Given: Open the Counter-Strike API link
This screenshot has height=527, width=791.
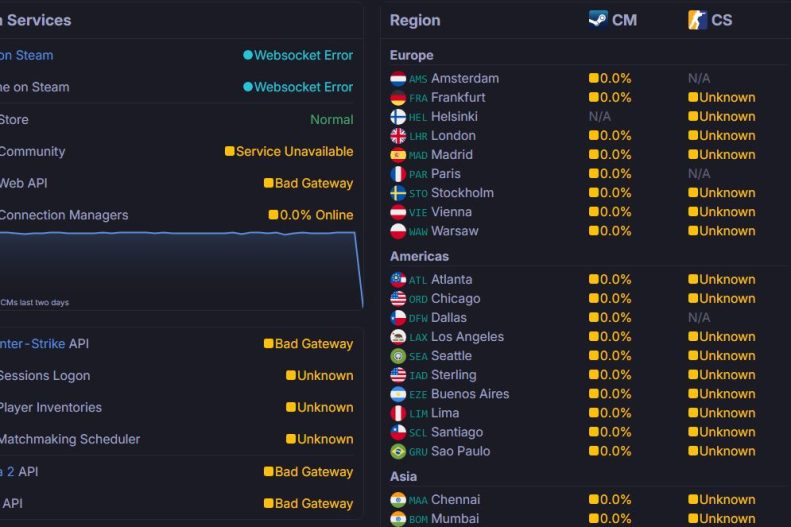Looking at the screenshot, I should [x=32, y=344].
